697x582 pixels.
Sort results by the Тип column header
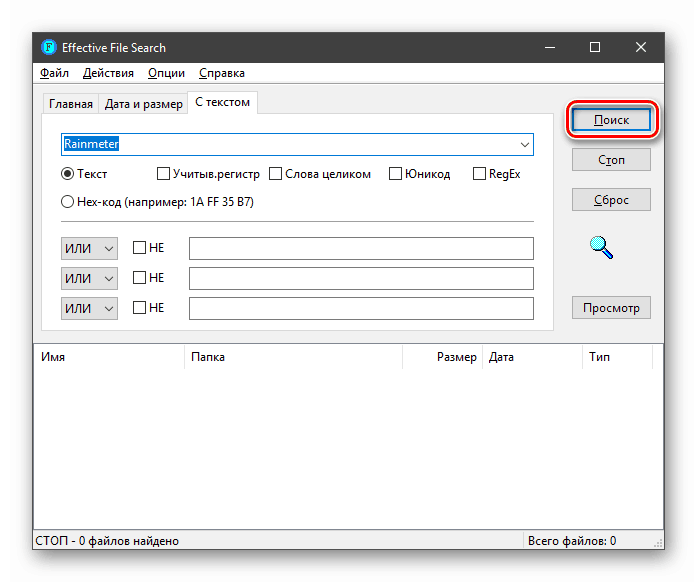[x=617, y=357]
